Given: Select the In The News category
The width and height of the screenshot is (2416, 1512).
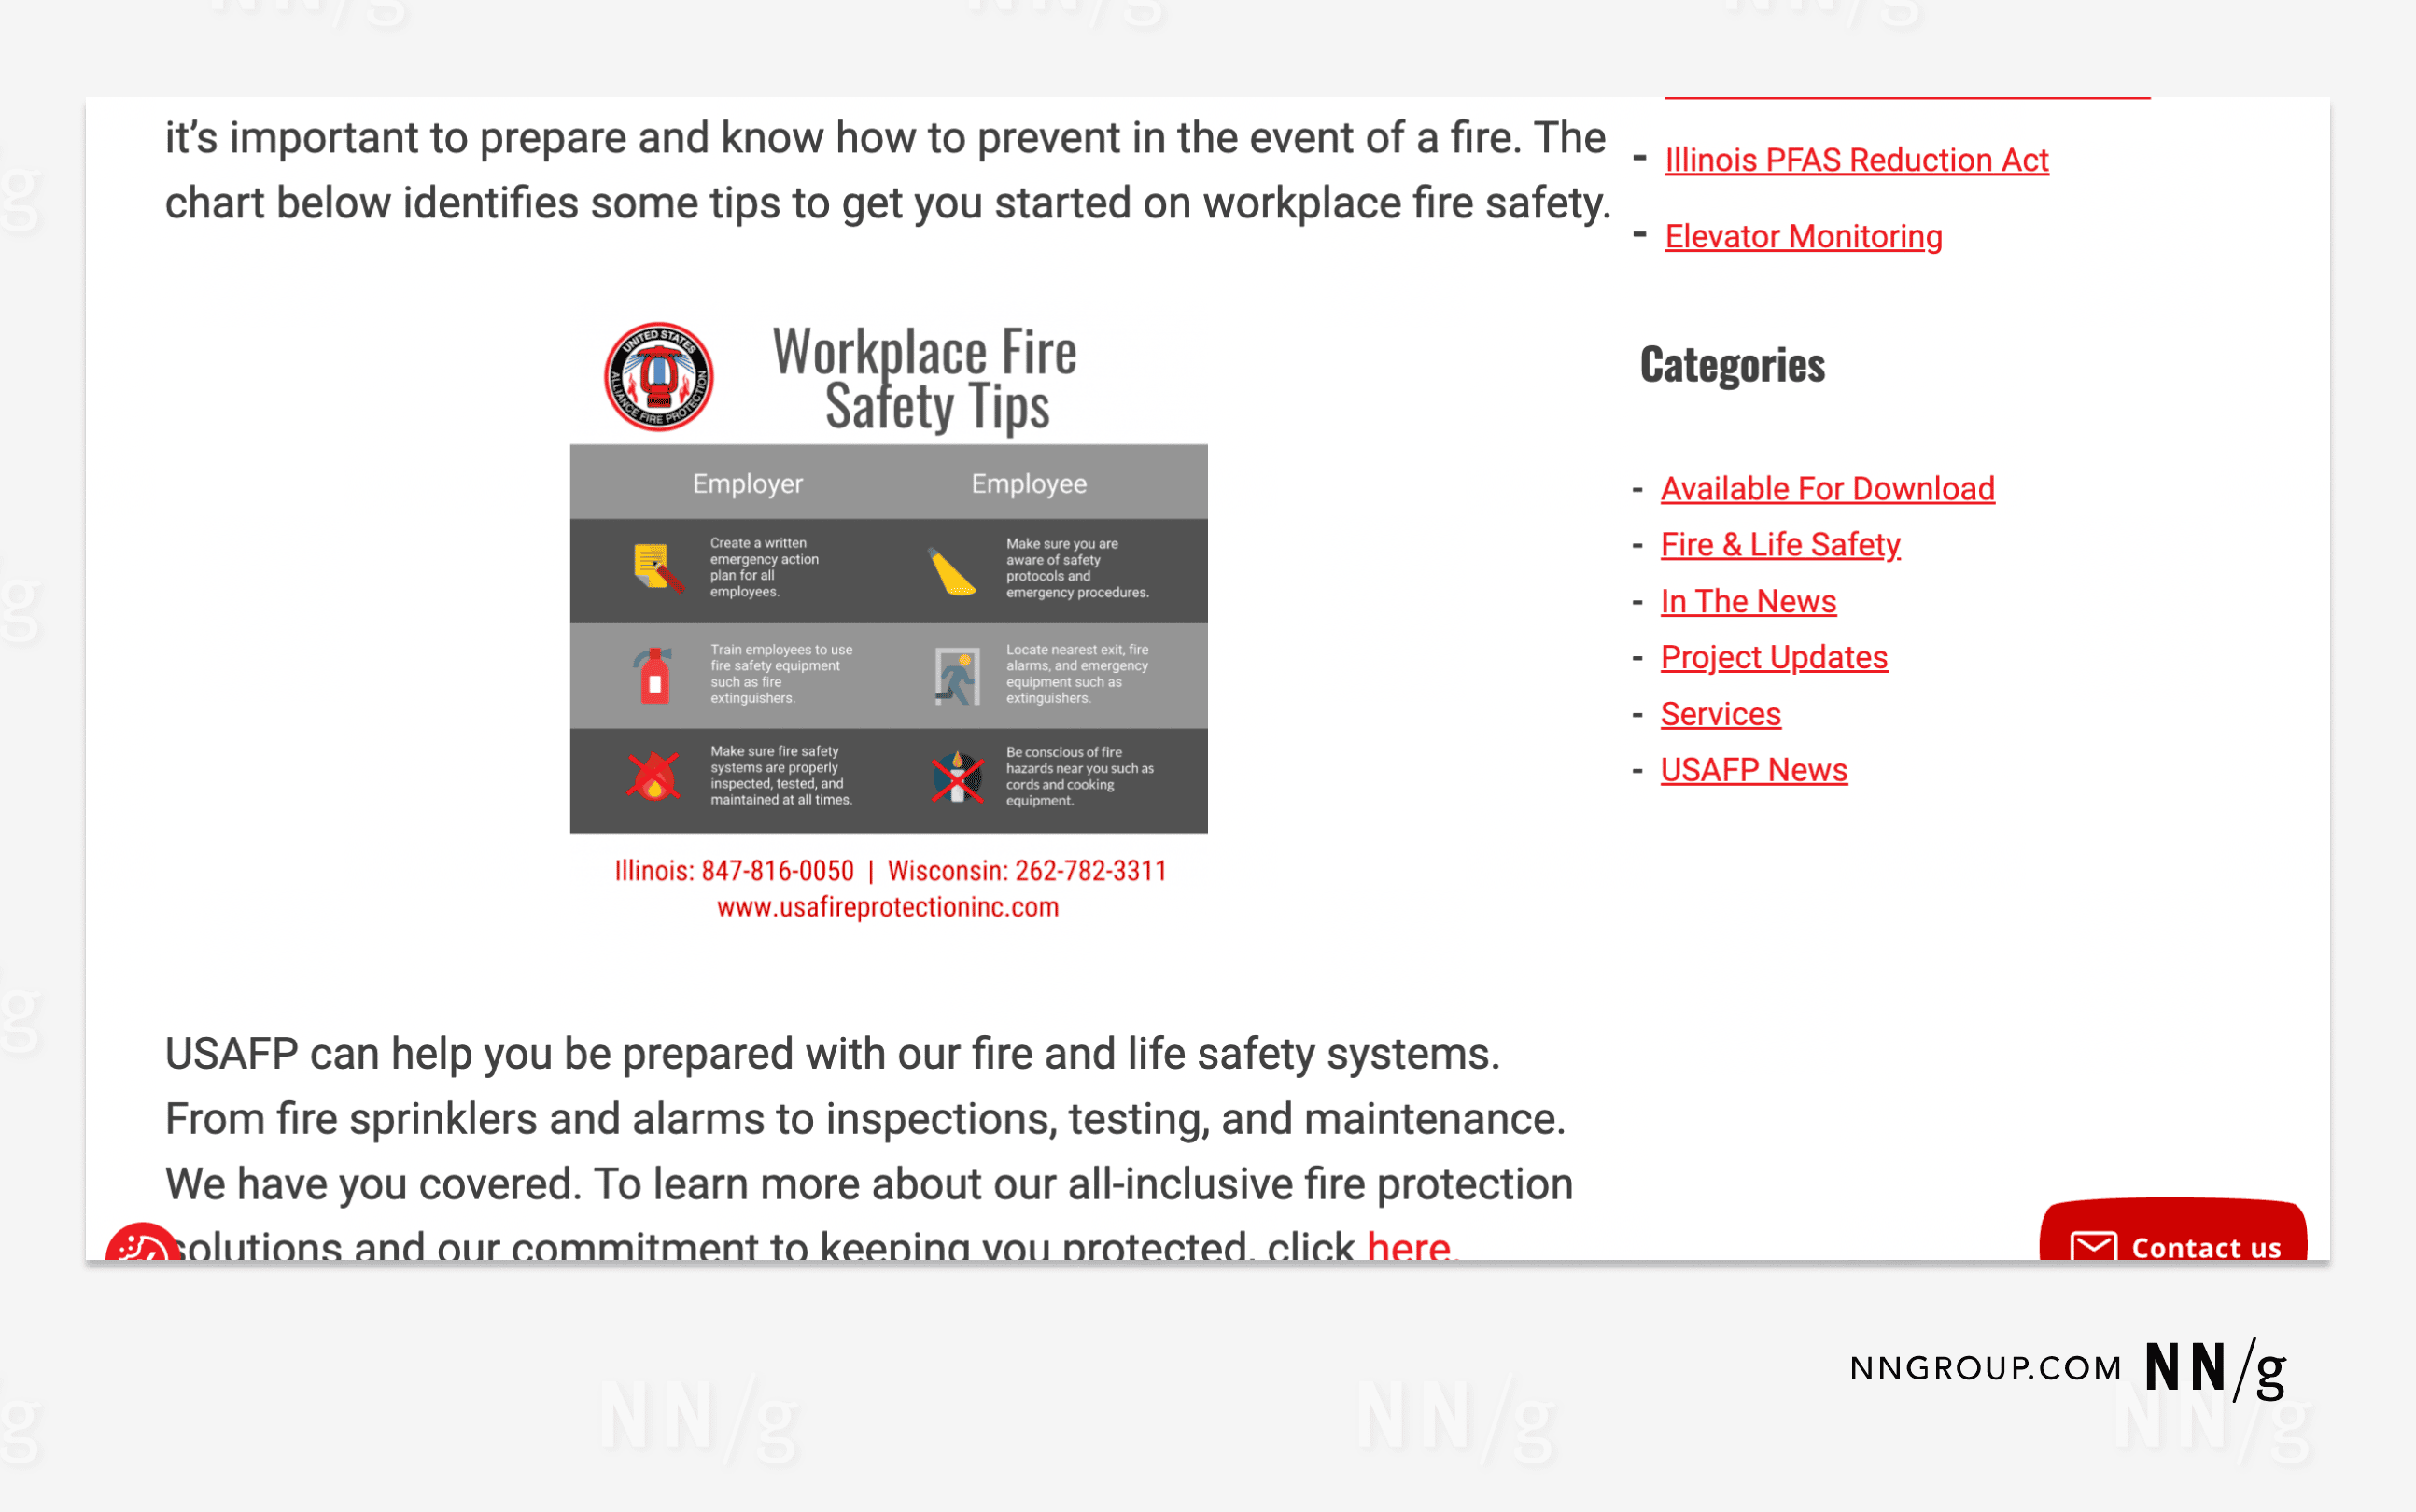Looking at the screenshot, I should pos(1747,599).
